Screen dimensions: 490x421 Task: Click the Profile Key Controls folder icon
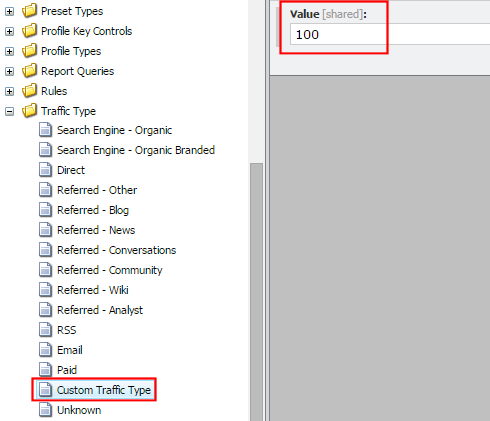tap(29, 31)
